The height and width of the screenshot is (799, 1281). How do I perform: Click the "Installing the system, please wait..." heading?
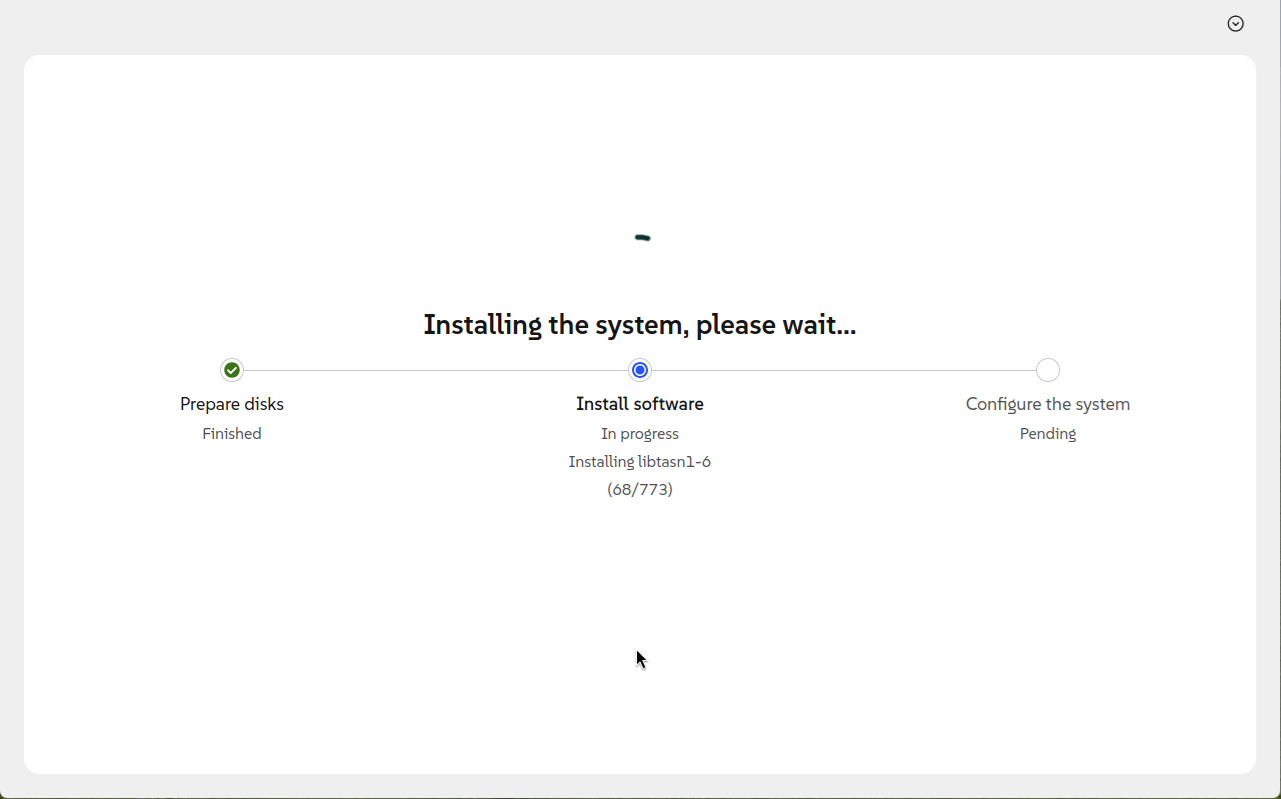(x=640, y=325)
